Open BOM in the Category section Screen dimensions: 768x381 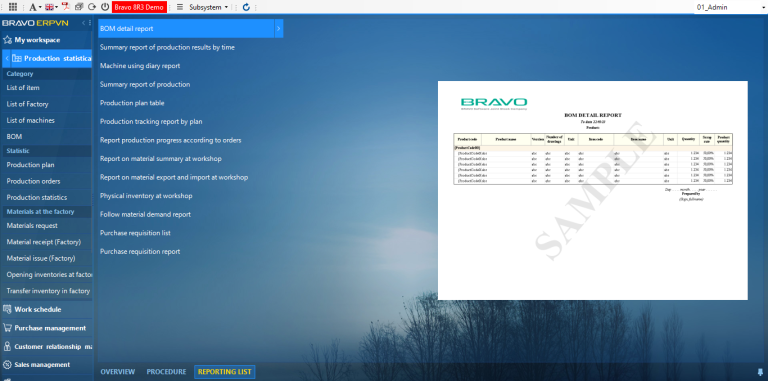tap(14, 137)
